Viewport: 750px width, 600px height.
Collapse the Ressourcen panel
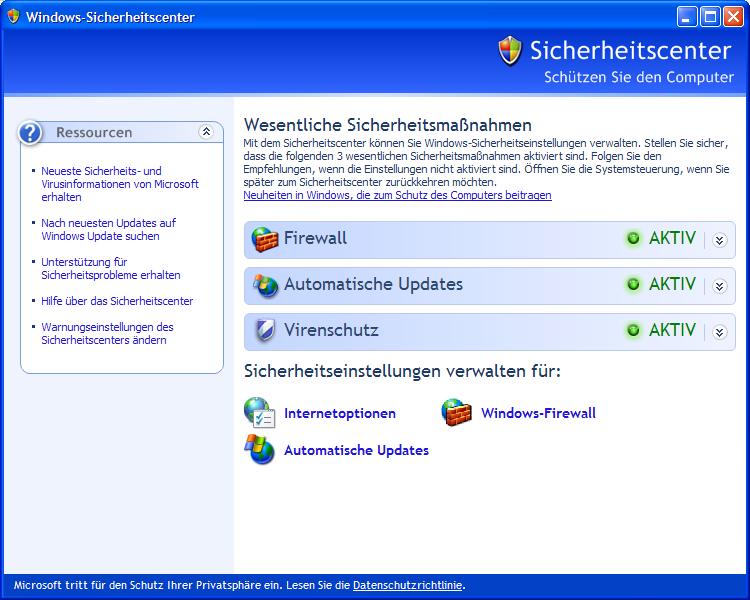click(206, 132)
